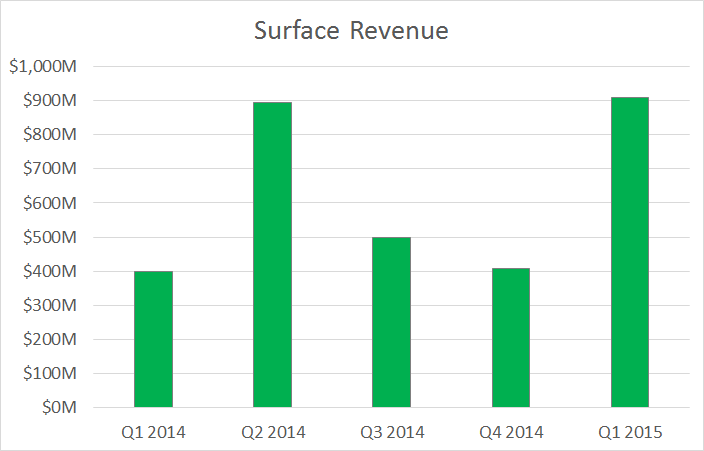This screenshot has width=704, height=451.
Task: Select the $100M vertical axis label
Action: click(x=48, y=374)
